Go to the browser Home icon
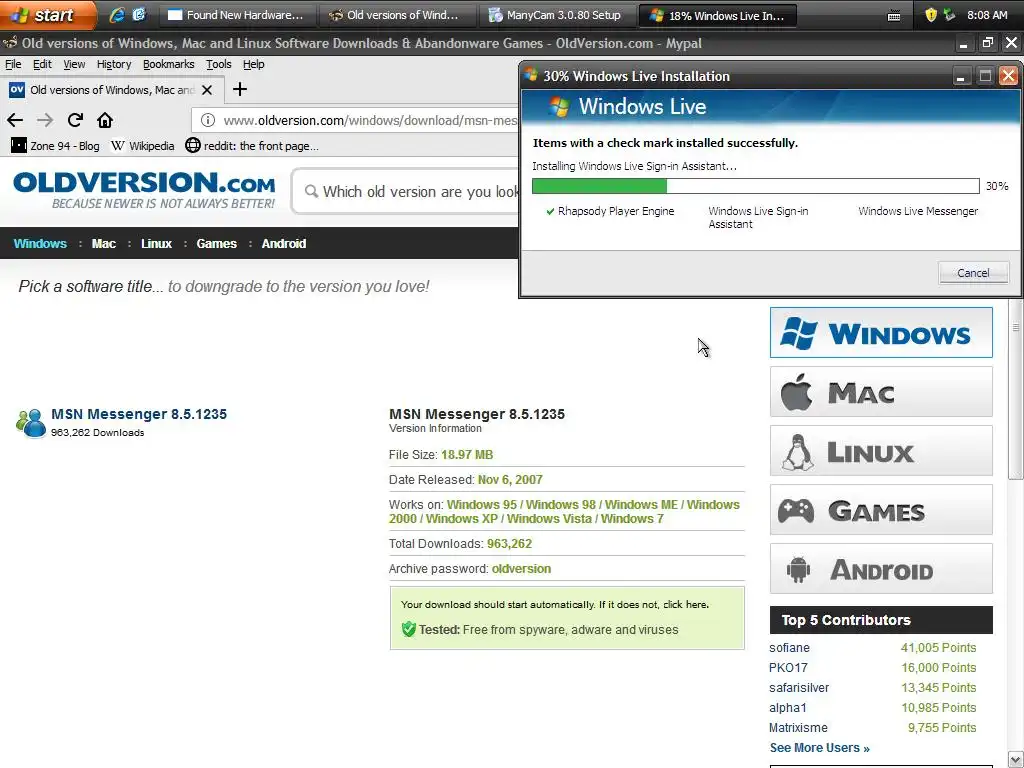The width and height of the screenshot is (1024, 768). pos(104,120)
